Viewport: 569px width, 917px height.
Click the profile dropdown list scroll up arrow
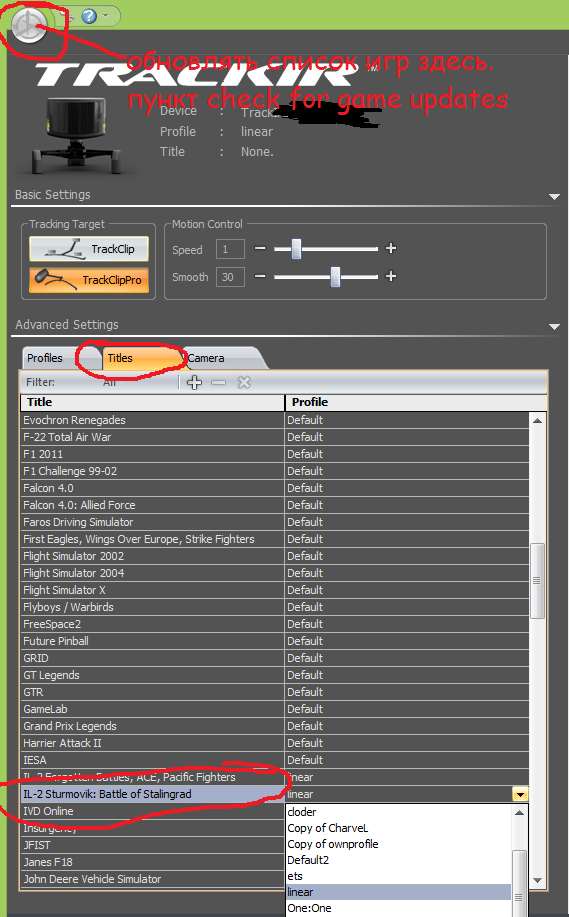[x=519, y=812]
